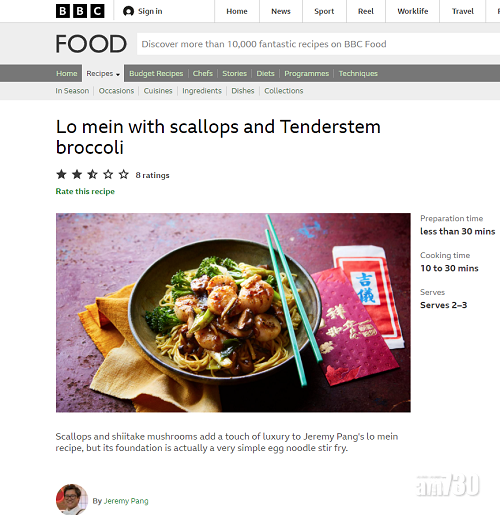
Task: Open Jeremy Pang's author link
Action: (126, 501)
